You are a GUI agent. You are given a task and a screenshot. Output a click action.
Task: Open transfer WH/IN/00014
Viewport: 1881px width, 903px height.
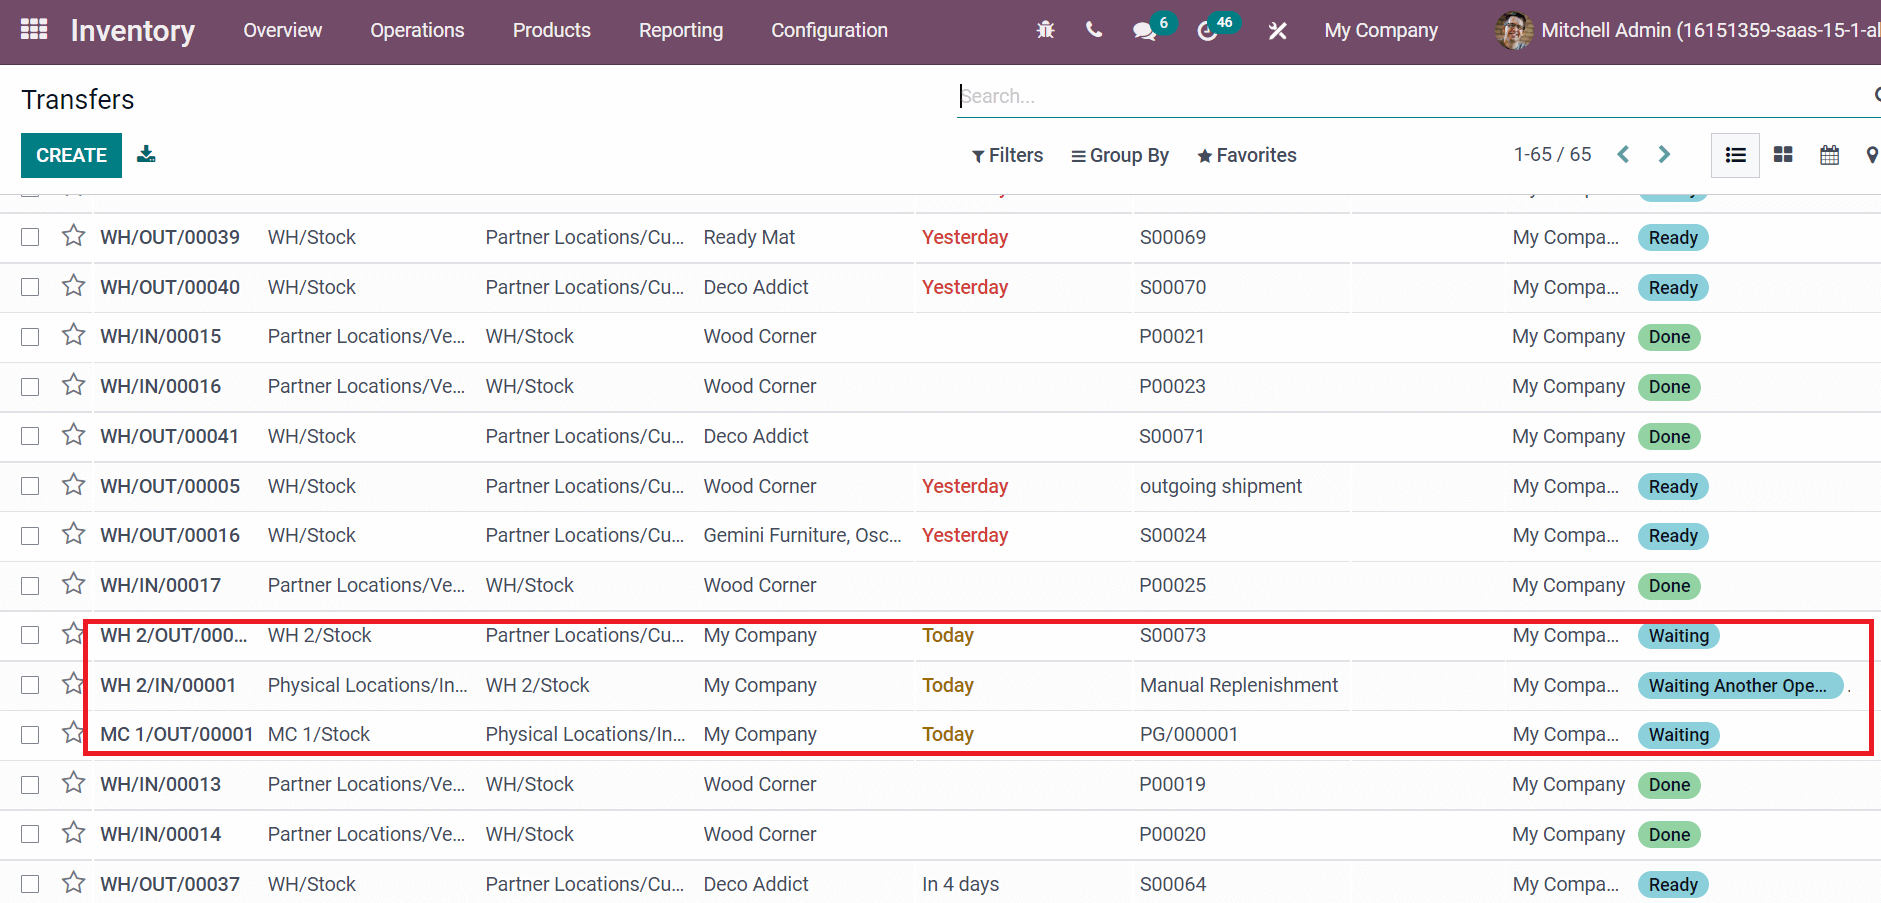coord(160,834)
